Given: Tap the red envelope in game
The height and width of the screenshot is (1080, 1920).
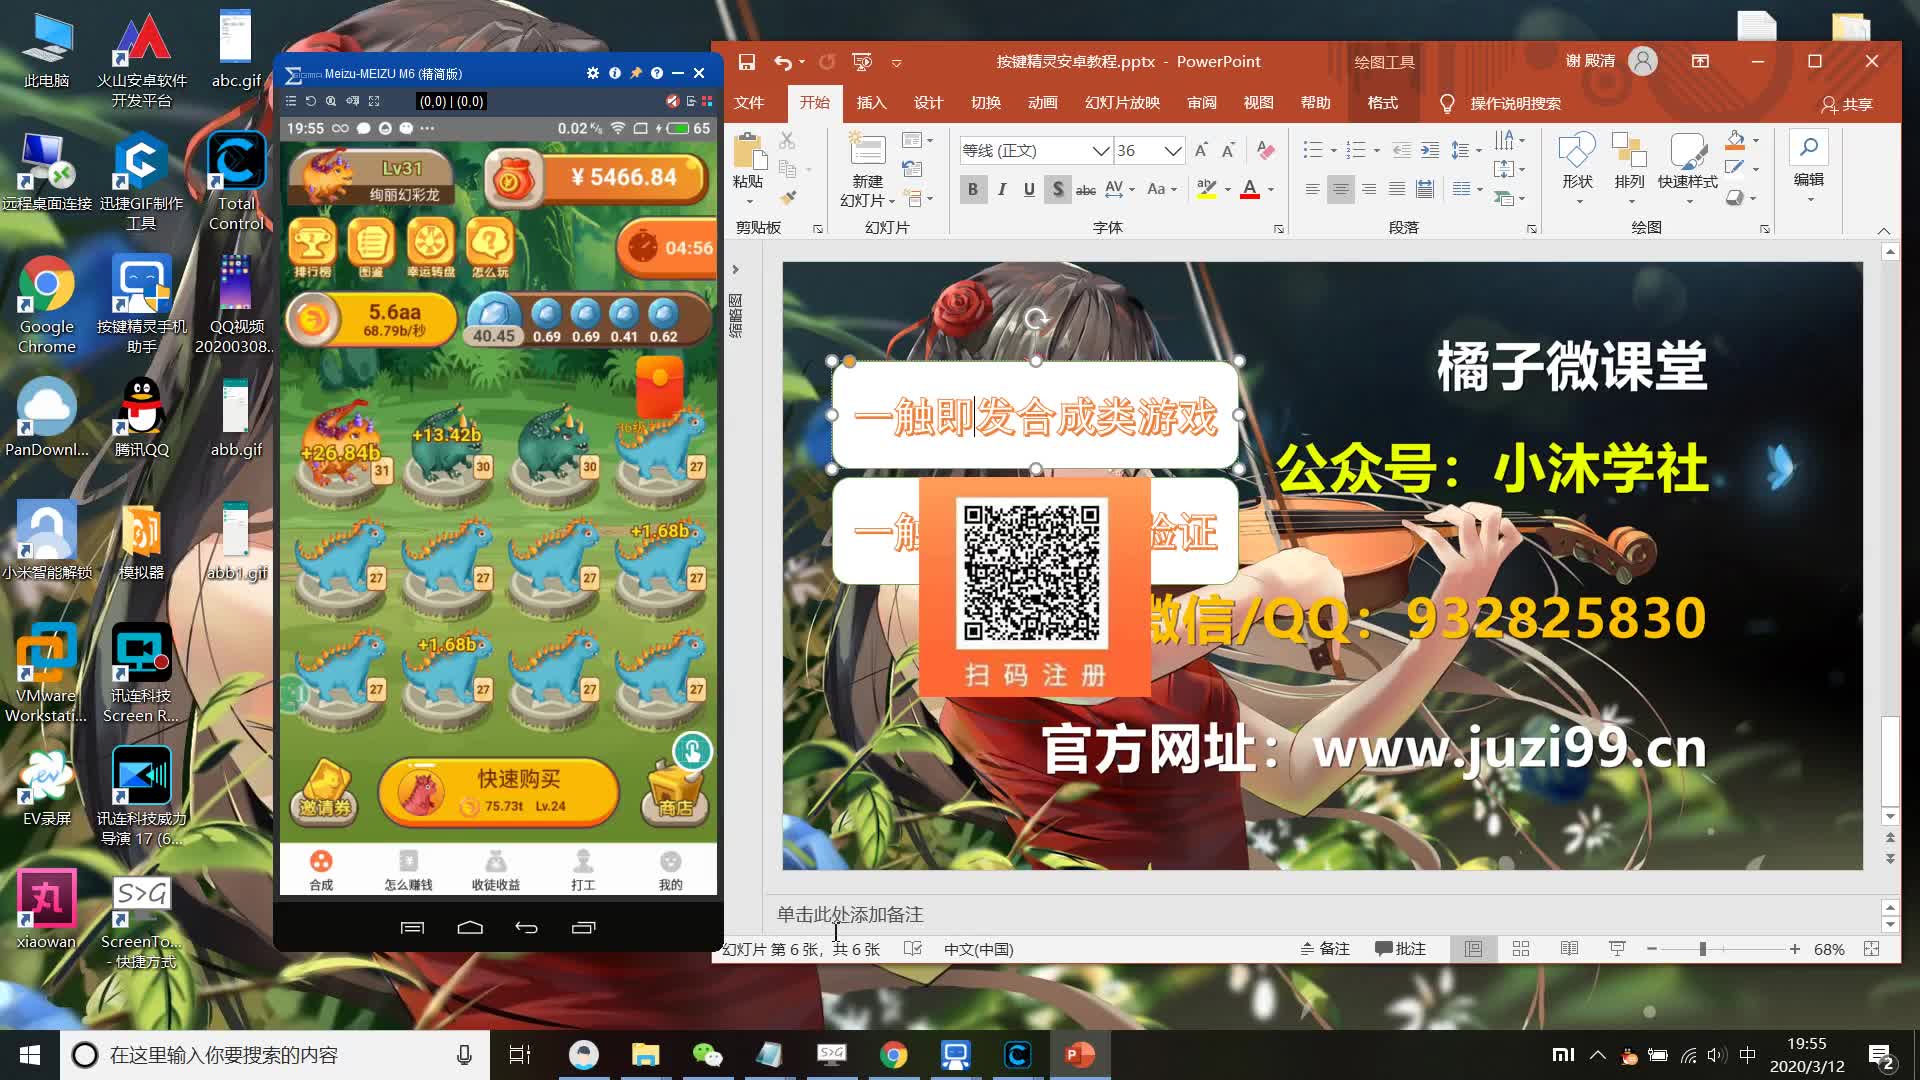Looking at the screenshot, I should click(x=659, y=388).
